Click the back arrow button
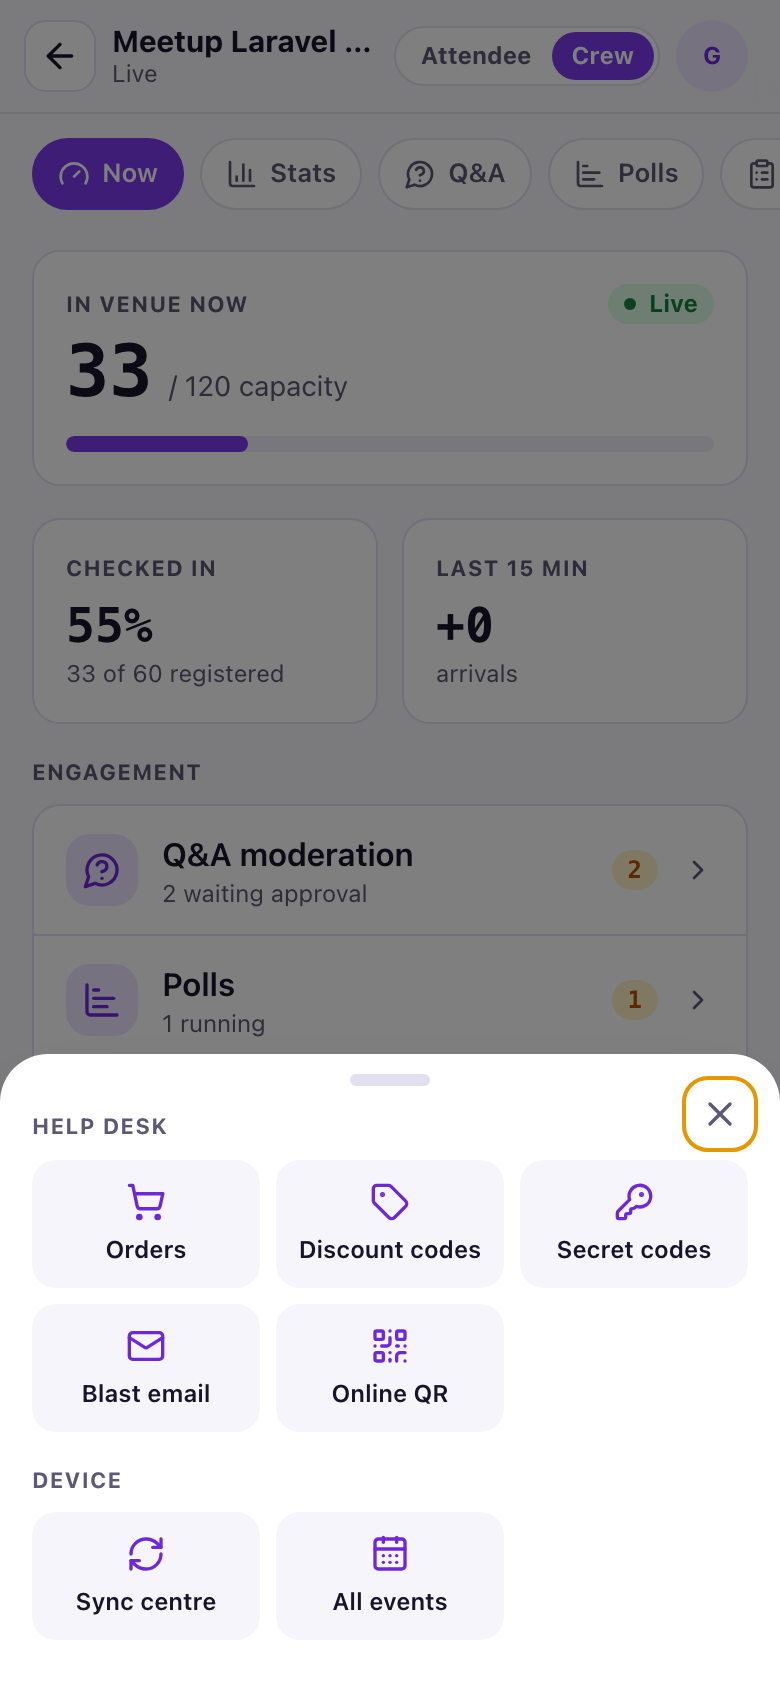780x1688 pixels. click(x=60, y=56)
